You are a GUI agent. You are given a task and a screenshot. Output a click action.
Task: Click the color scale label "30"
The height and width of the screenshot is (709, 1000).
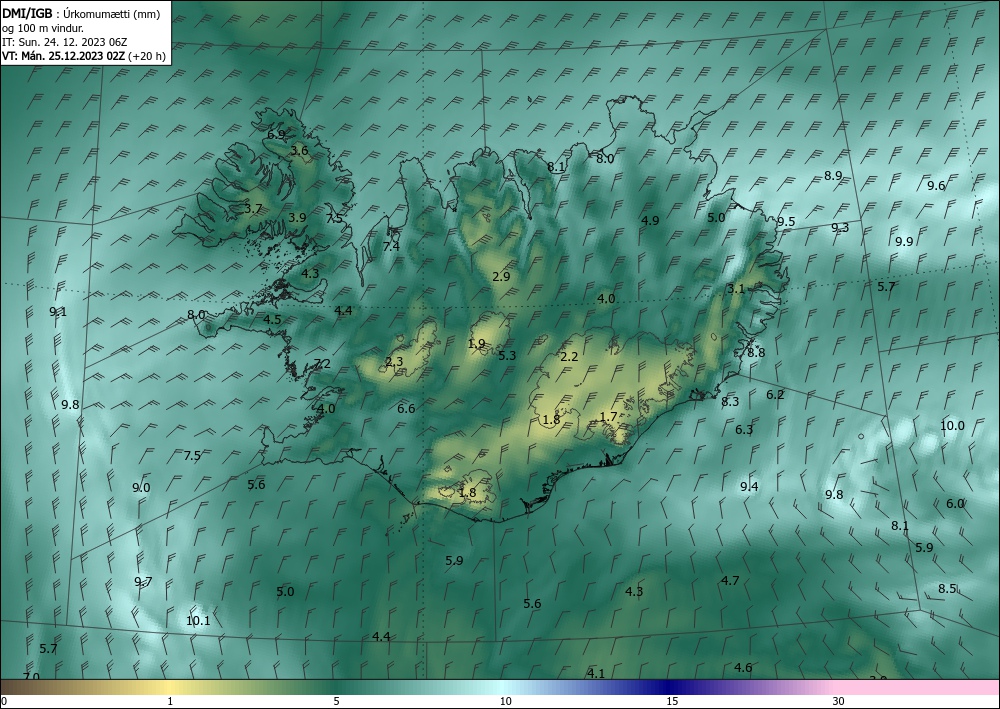pyautogui.click(x=839, y=701)
